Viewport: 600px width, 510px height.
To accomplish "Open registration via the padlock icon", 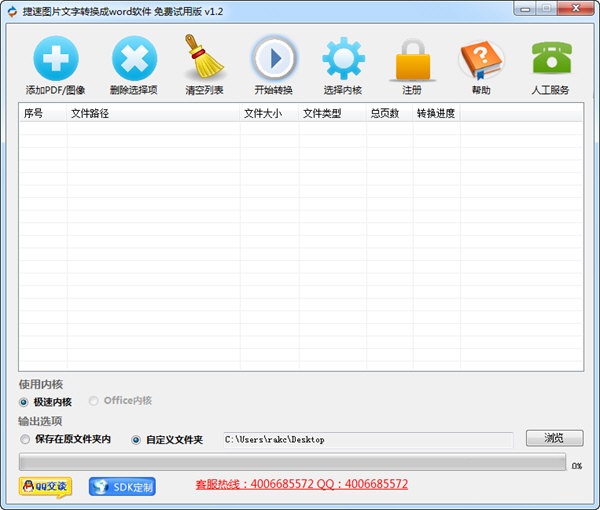I will (412, 59).
